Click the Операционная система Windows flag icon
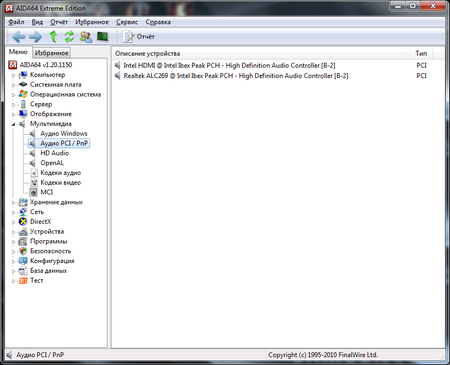Viewport: 450px width, 365px height. (x=23, y=94)
